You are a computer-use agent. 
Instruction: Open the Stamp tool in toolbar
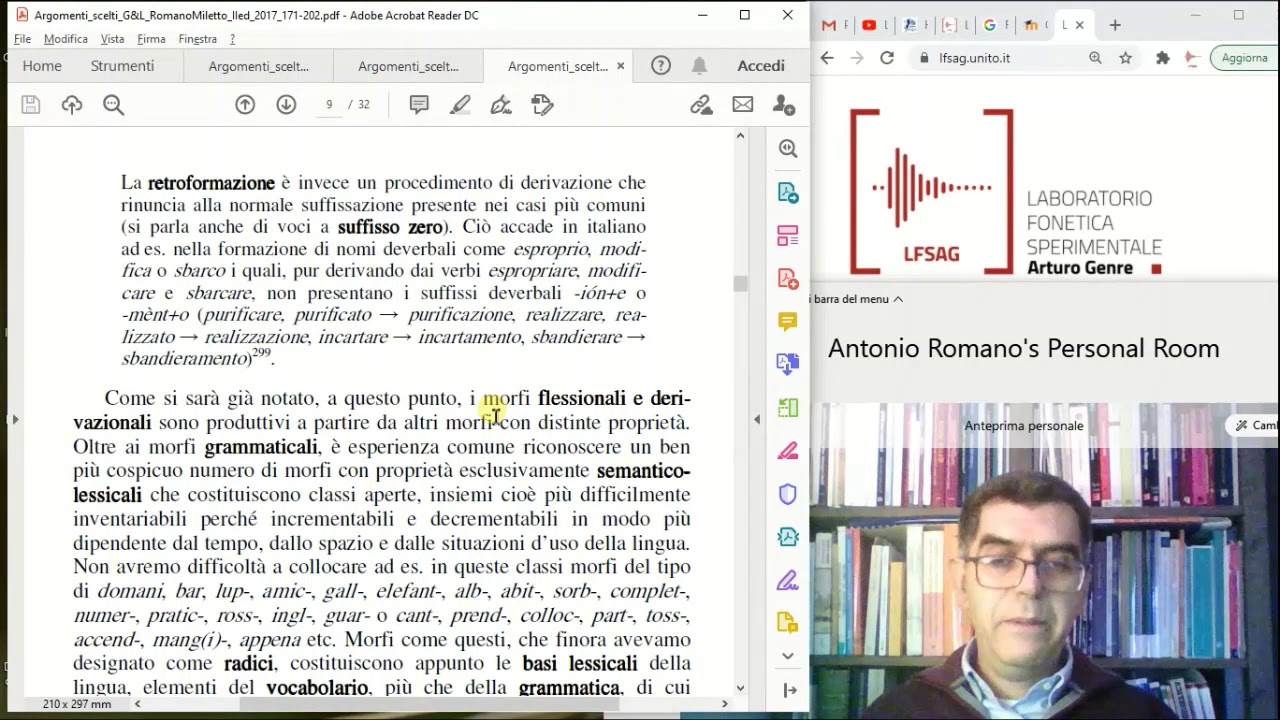[x=542, y=104]
